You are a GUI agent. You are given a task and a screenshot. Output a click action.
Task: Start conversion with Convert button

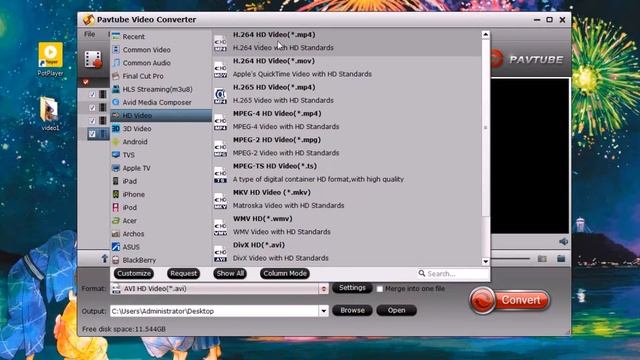point(510,300)
